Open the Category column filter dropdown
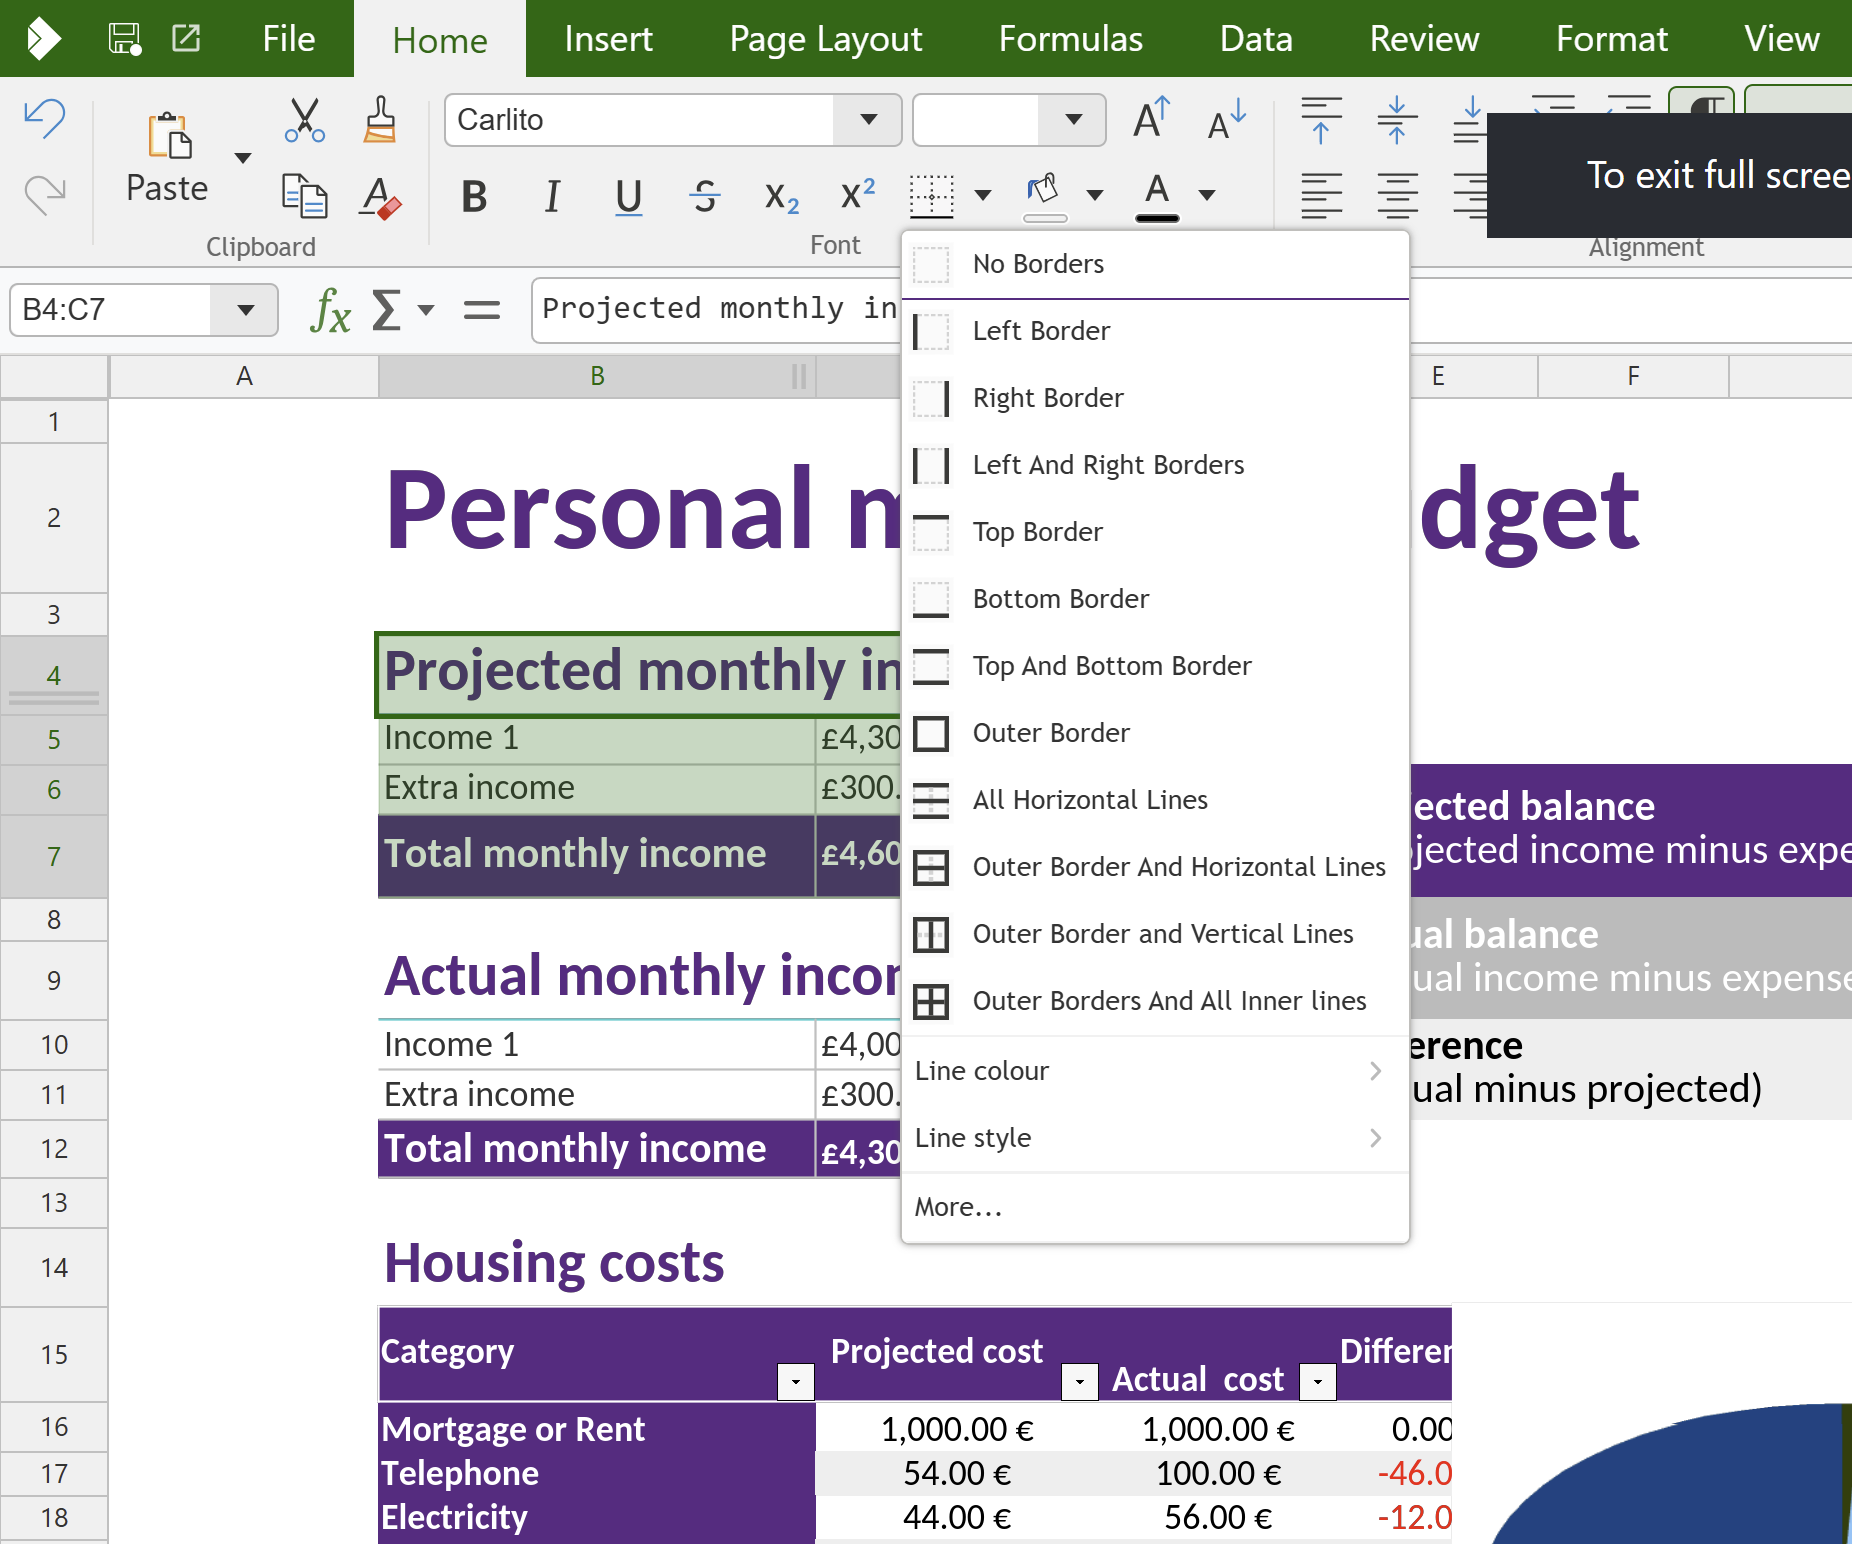1852x1544 pixels. tap(796, 1382)
